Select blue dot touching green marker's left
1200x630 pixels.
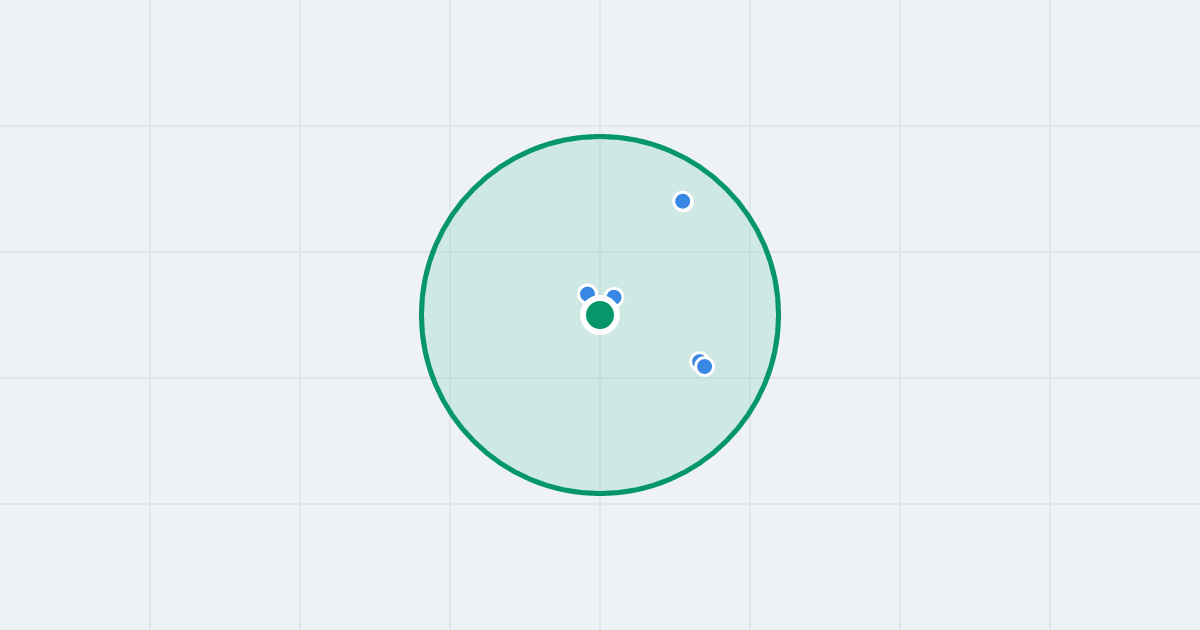[587, 293]
